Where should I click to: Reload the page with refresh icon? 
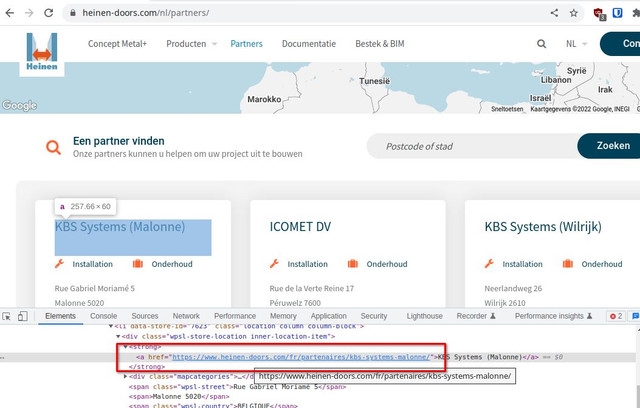point(49,13)
